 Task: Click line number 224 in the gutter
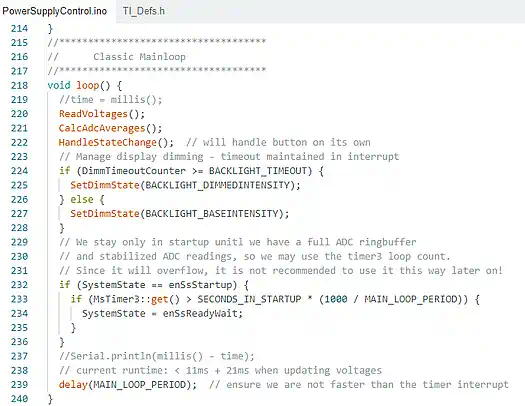[19, 171]
